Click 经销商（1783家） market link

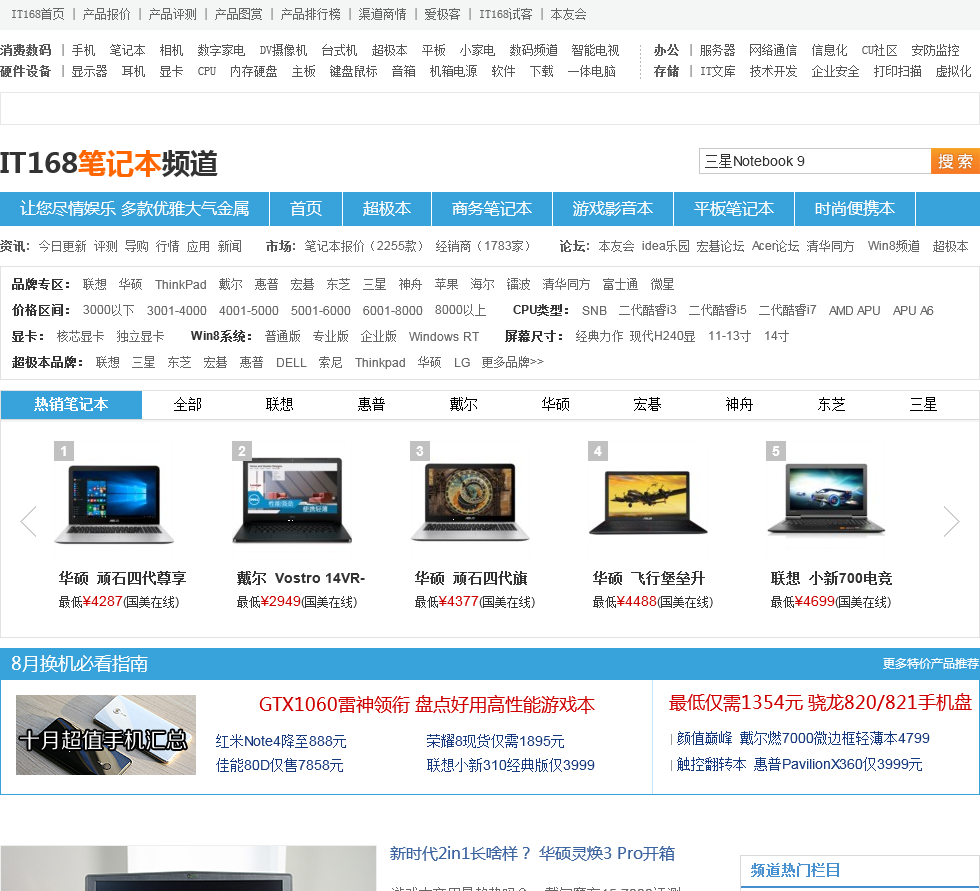(x=483, y=246)
